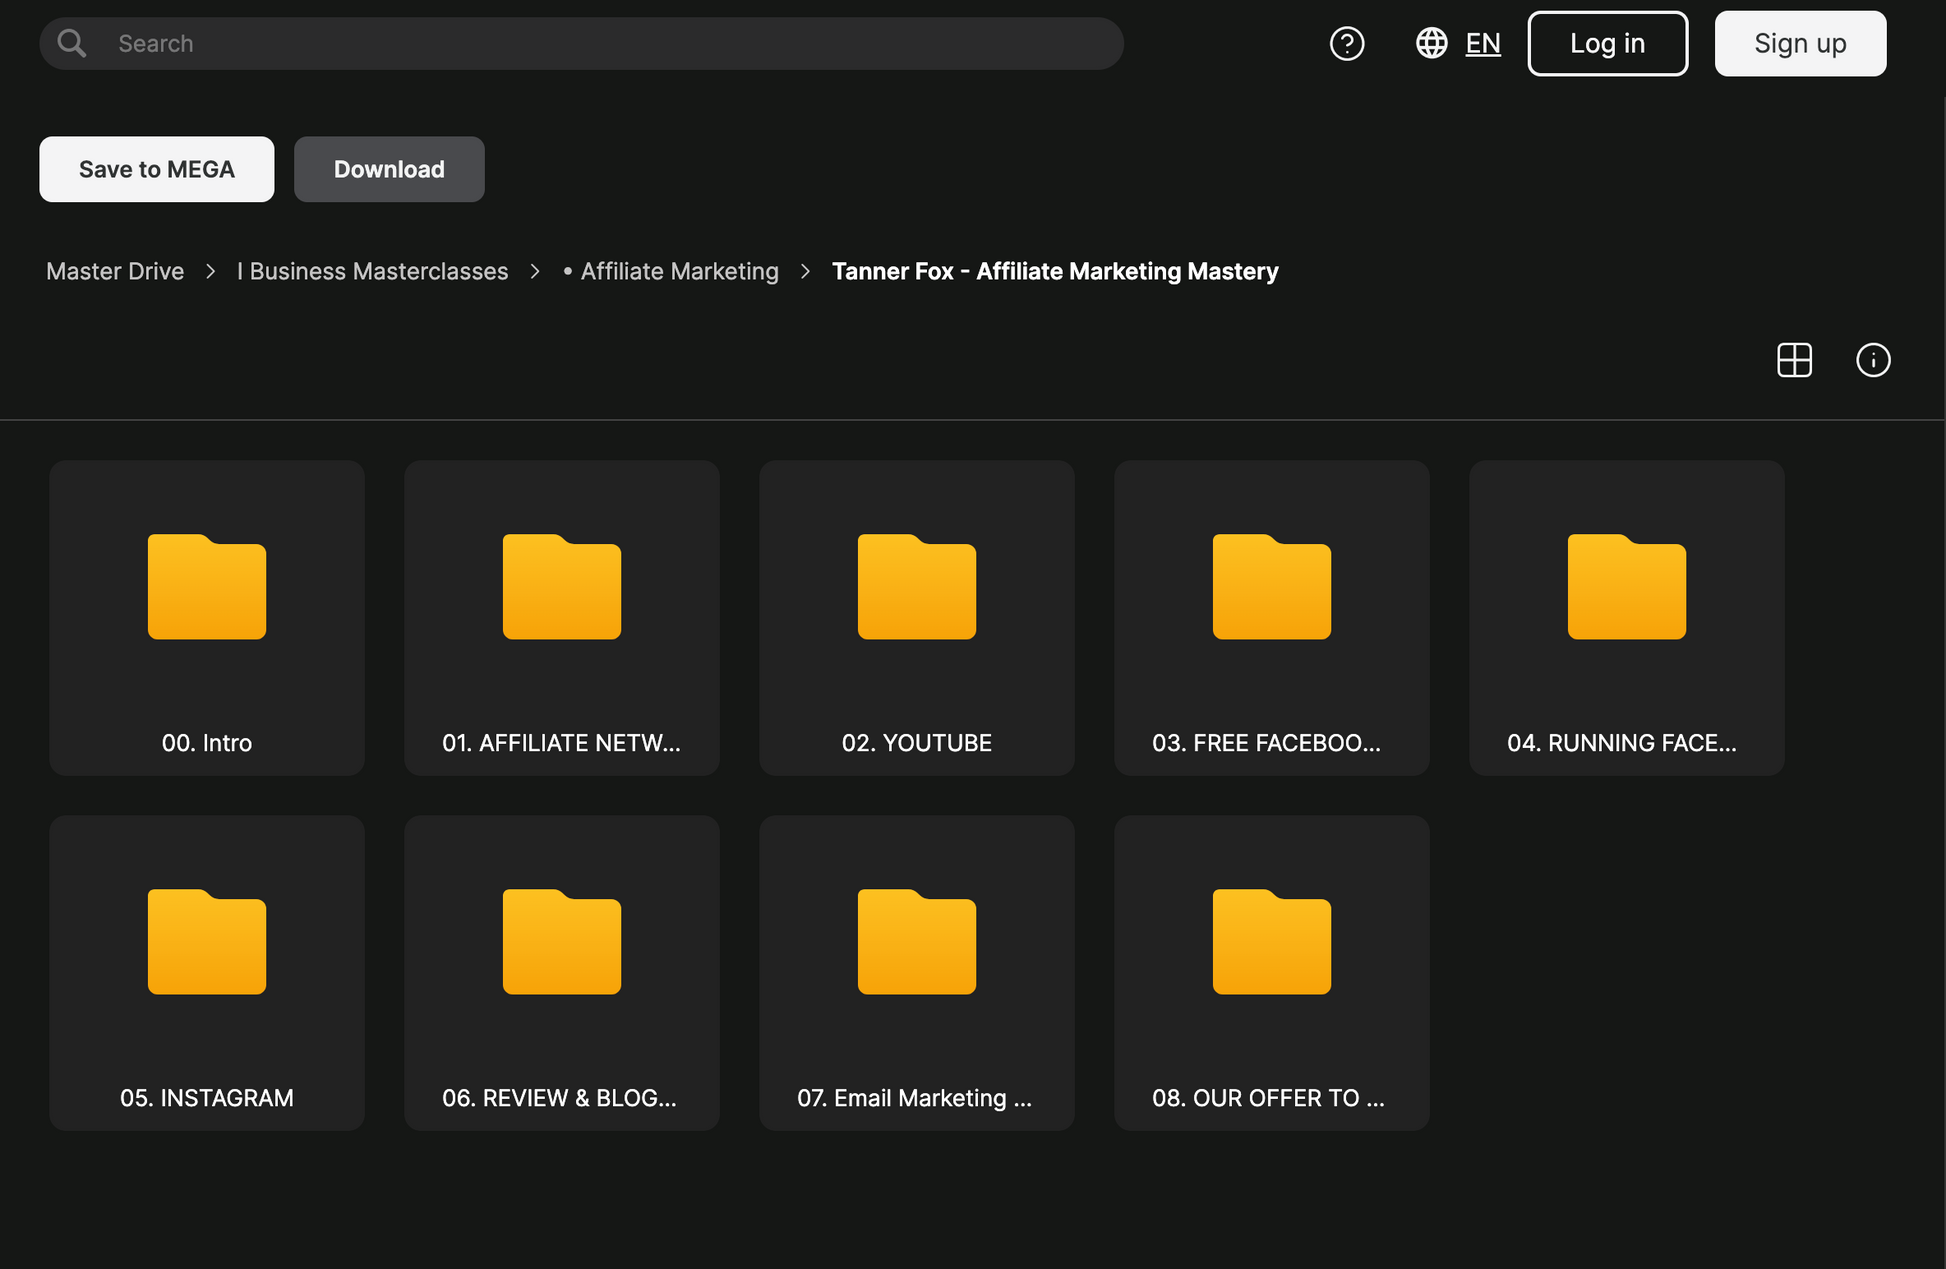Select the 06. REVIEW & BLOG... label
Screen dimensions: 1946x1269
click(559, 1098)
